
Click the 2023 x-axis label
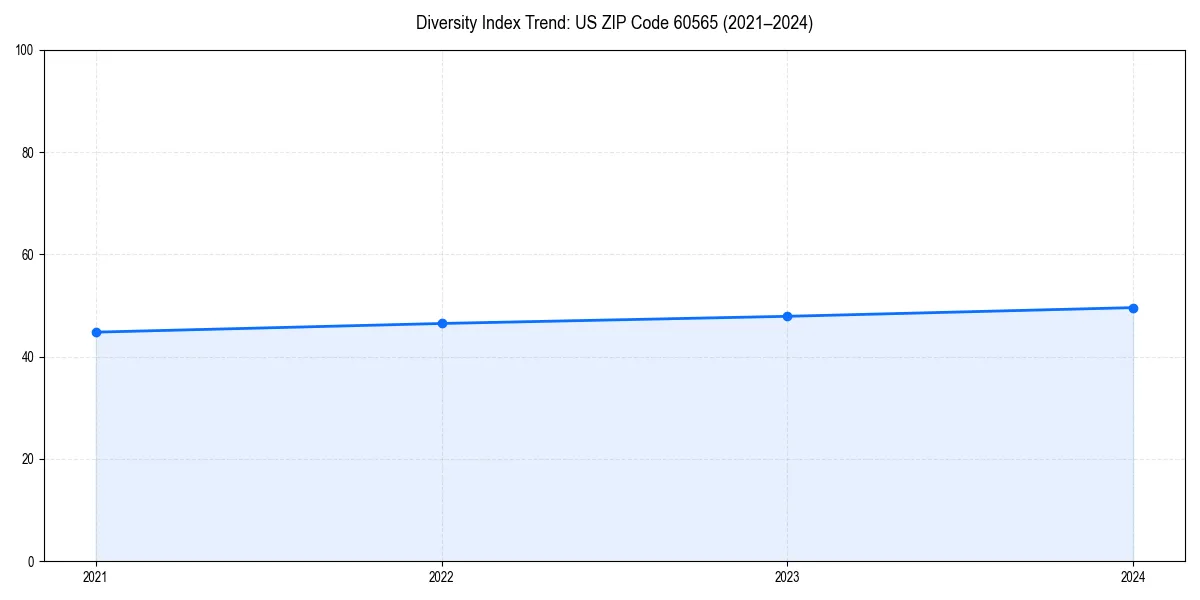(788, 576)
